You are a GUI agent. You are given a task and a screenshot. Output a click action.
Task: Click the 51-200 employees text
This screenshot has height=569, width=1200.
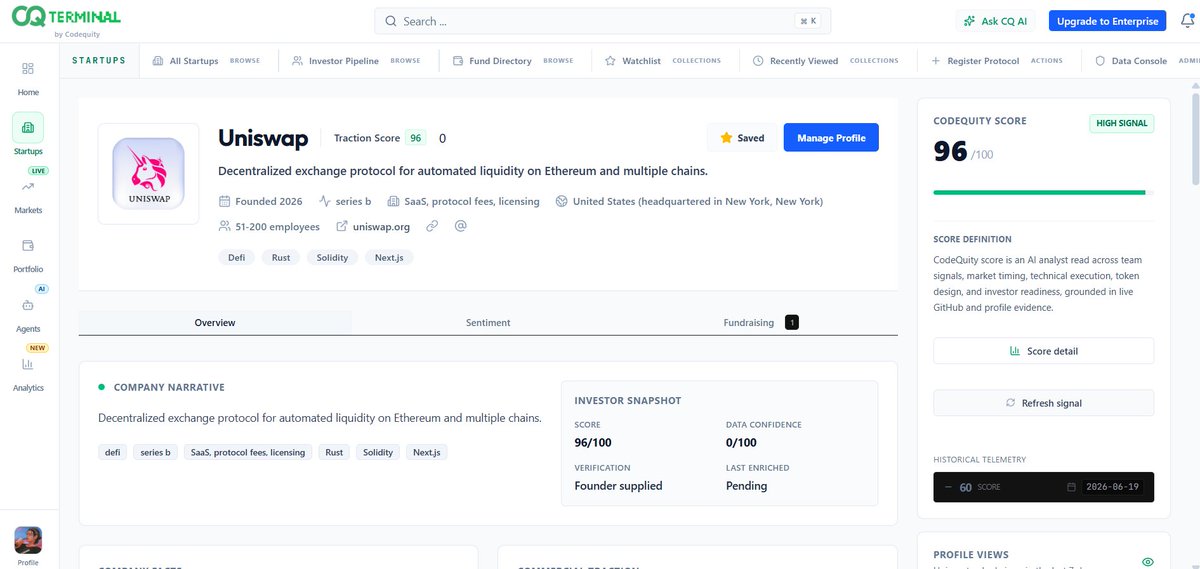[x=277, y=227]
